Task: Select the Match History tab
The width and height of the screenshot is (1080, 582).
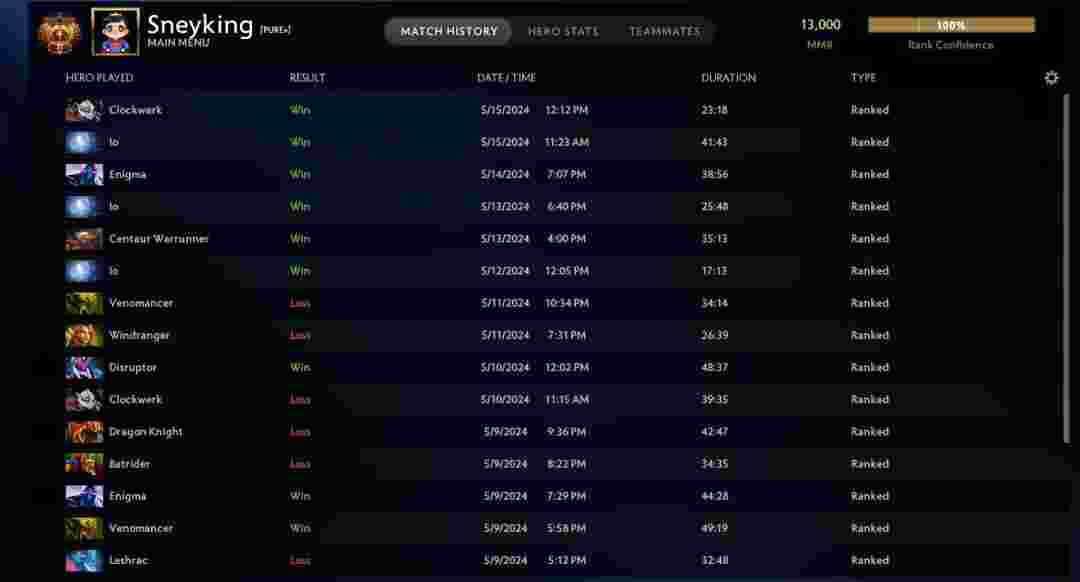Action: [449, 32]
